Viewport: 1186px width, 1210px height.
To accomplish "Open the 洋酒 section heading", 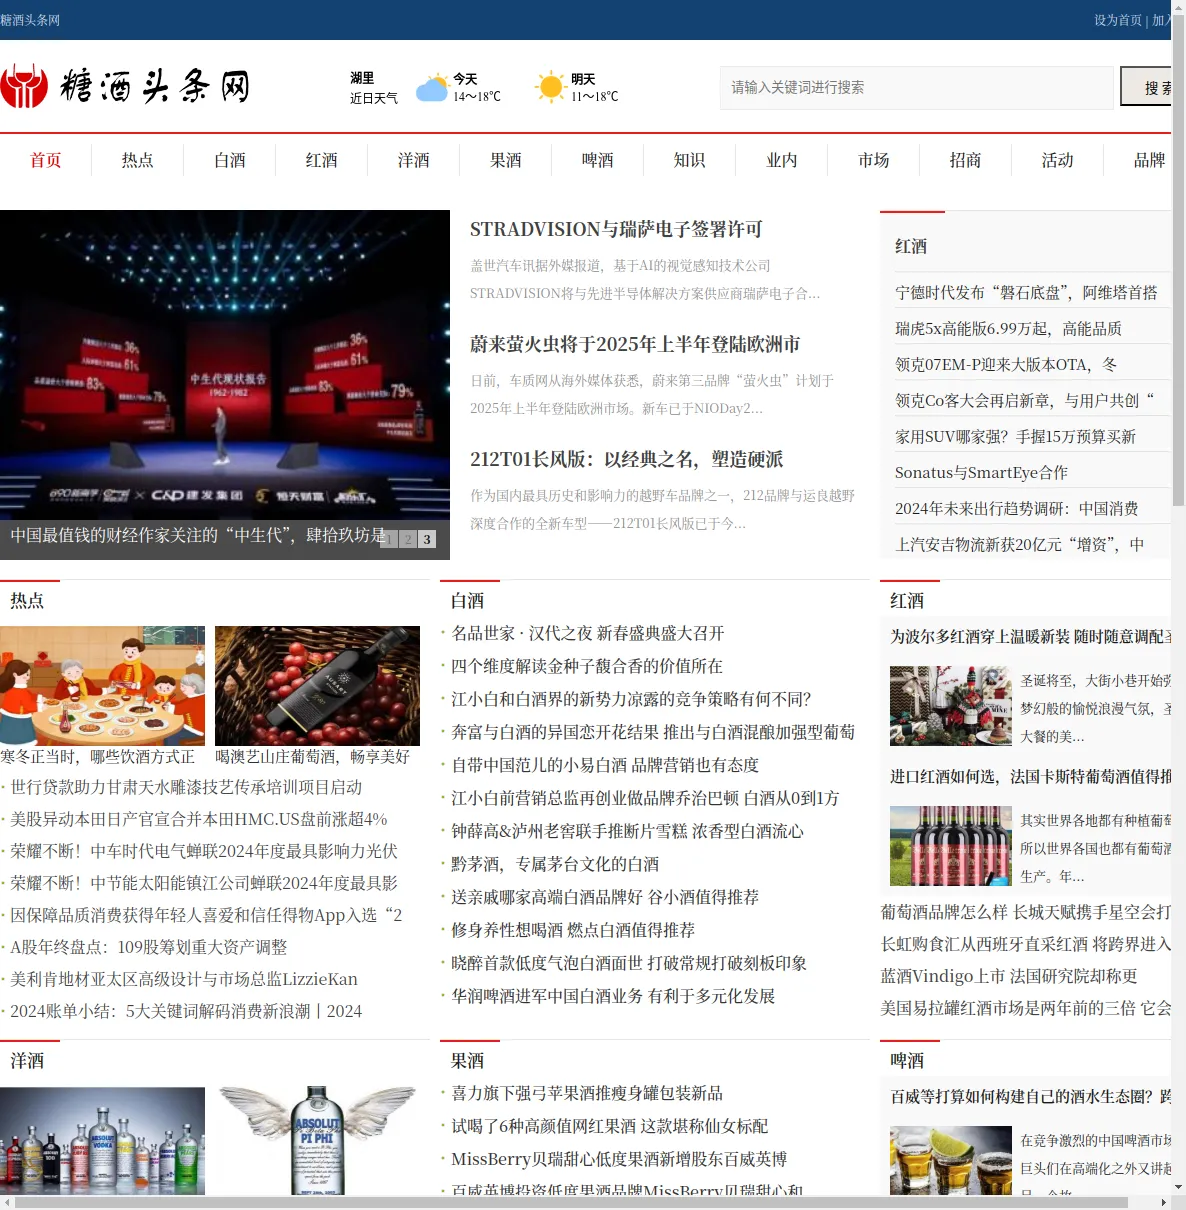I will 27,1061.
